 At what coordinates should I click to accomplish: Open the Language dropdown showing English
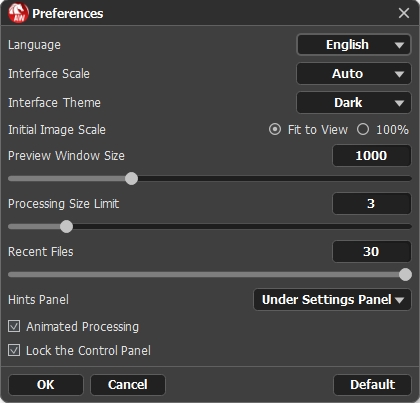pos(354,45)
